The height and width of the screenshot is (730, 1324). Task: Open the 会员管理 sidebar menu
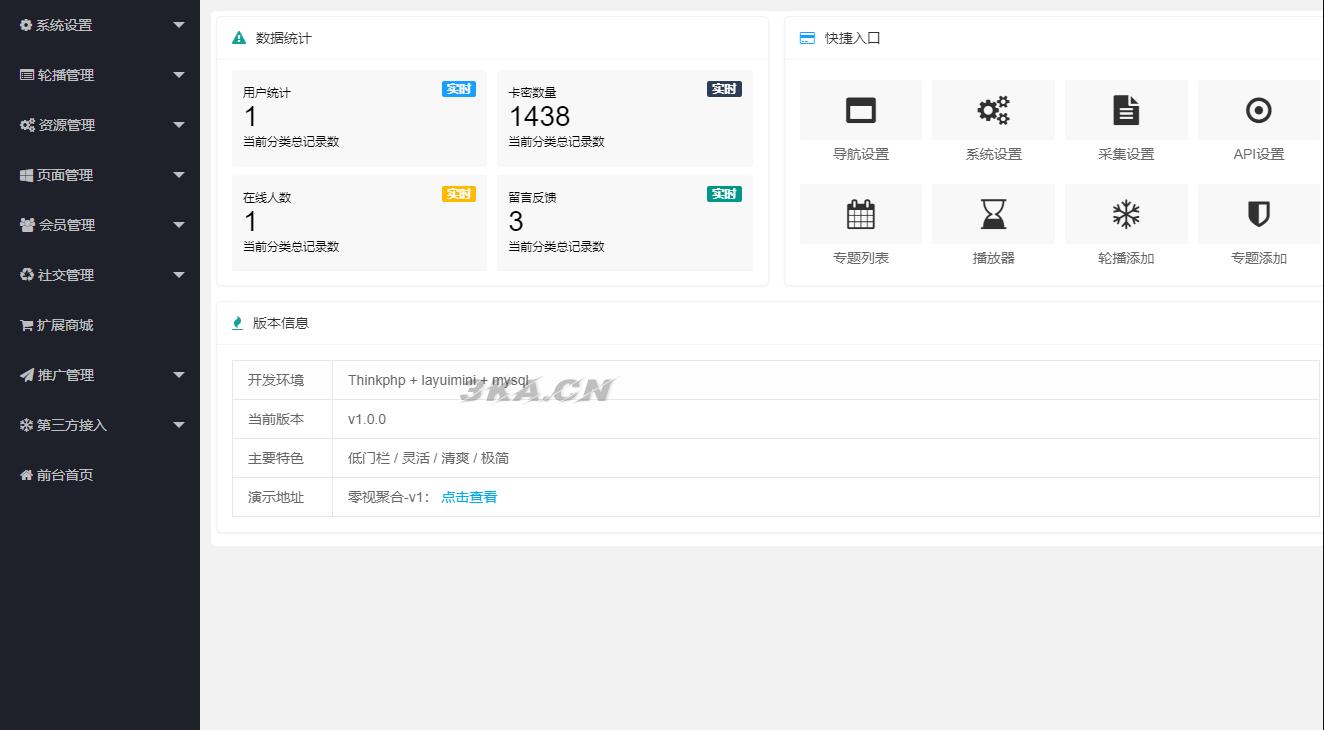(100, 225)
